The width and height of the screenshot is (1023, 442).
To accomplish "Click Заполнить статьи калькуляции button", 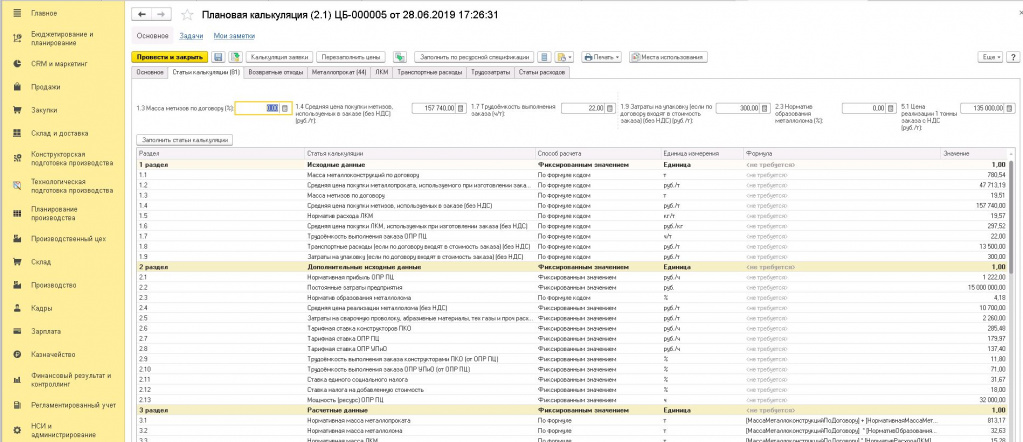I will point(185,140).
